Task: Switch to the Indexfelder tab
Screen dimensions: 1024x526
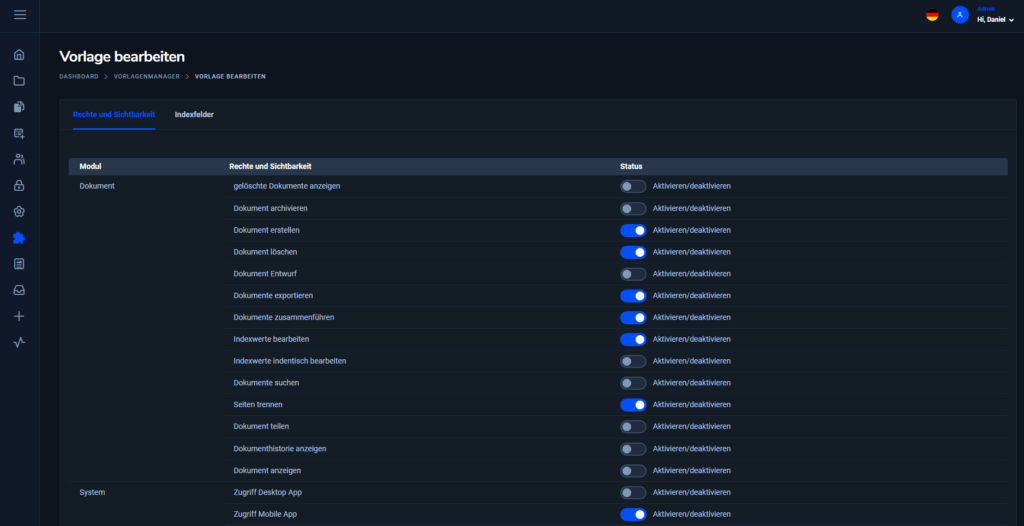Action: [194, 114]
